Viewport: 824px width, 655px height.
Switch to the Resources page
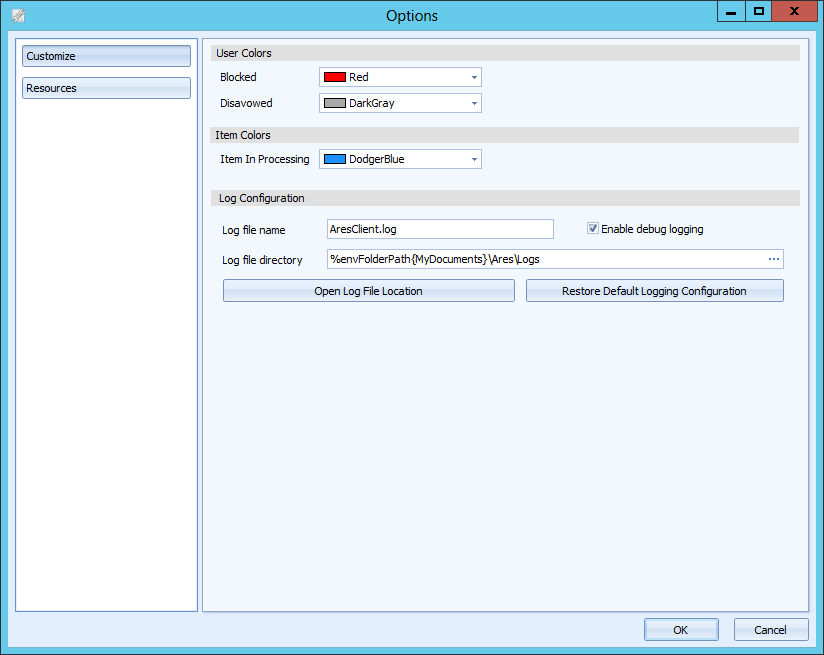click(x=105, y=88)
